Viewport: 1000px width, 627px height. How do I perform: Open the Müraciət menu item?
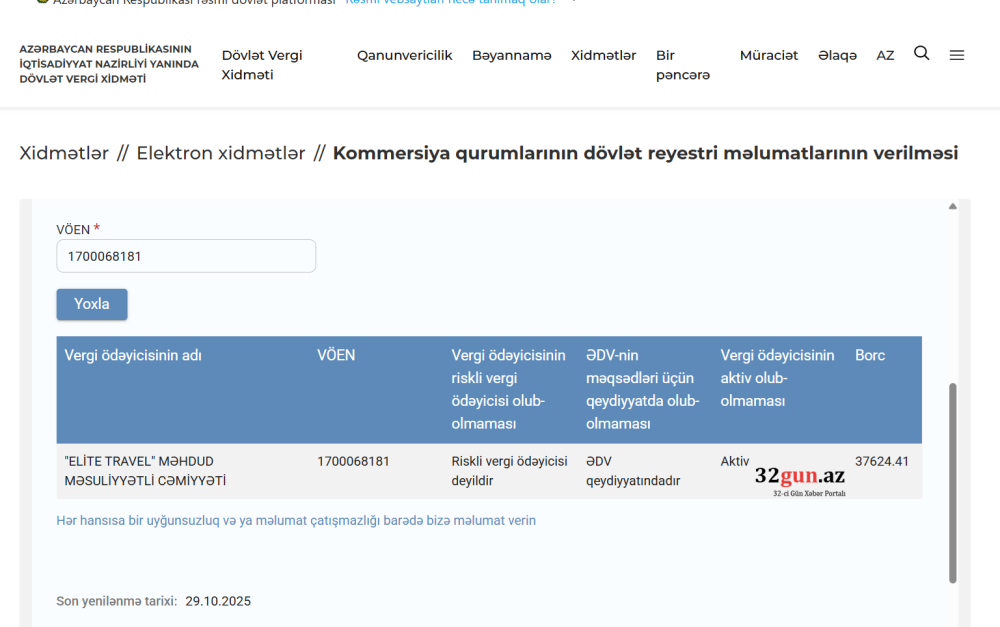tap(768, 55)
